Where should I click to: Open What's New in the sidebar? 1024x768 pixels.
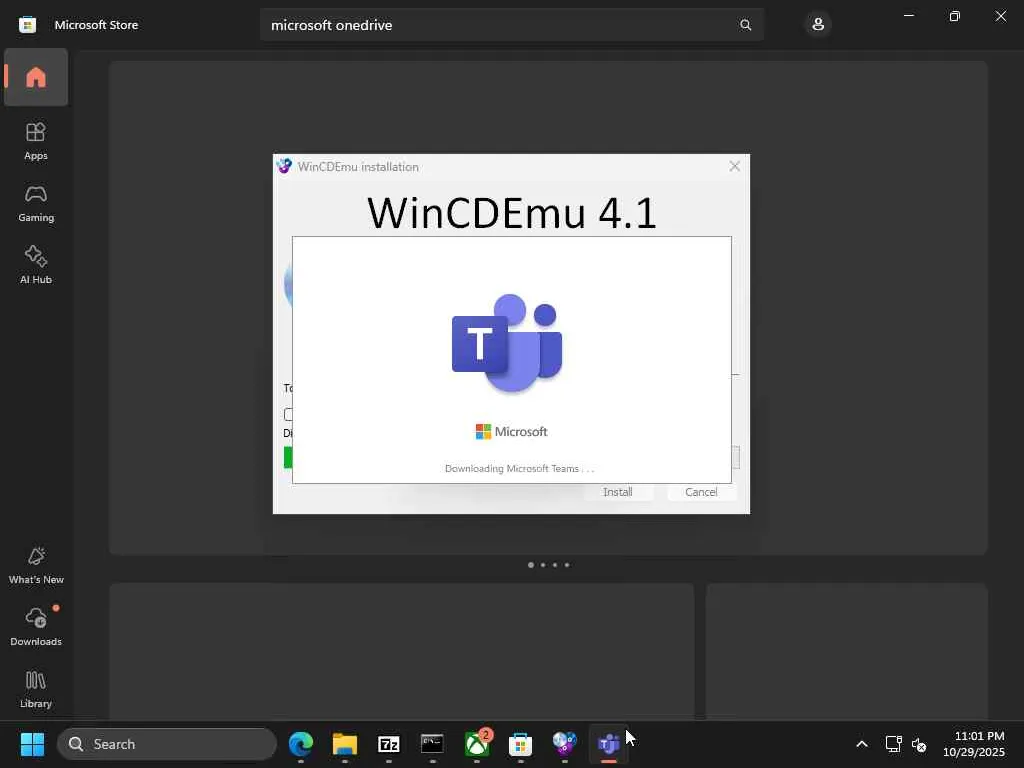coord(36,566)
